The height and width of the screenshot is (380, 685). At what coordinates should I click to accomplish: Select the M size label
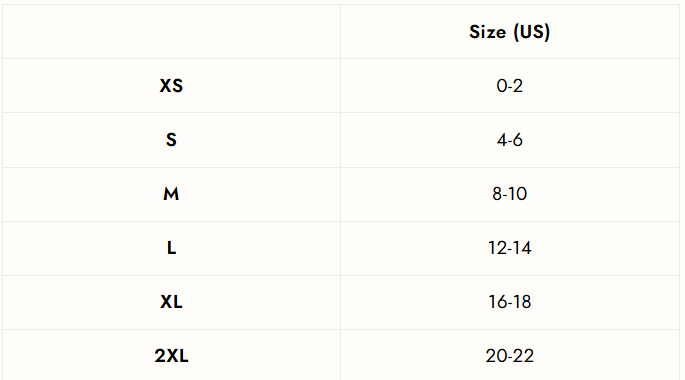171,194
